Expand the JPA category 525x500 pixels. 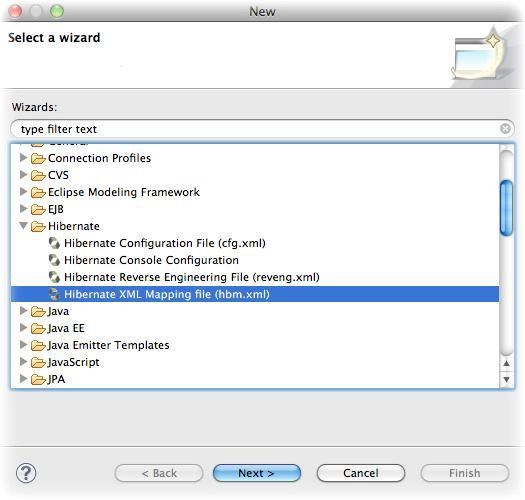23,379
